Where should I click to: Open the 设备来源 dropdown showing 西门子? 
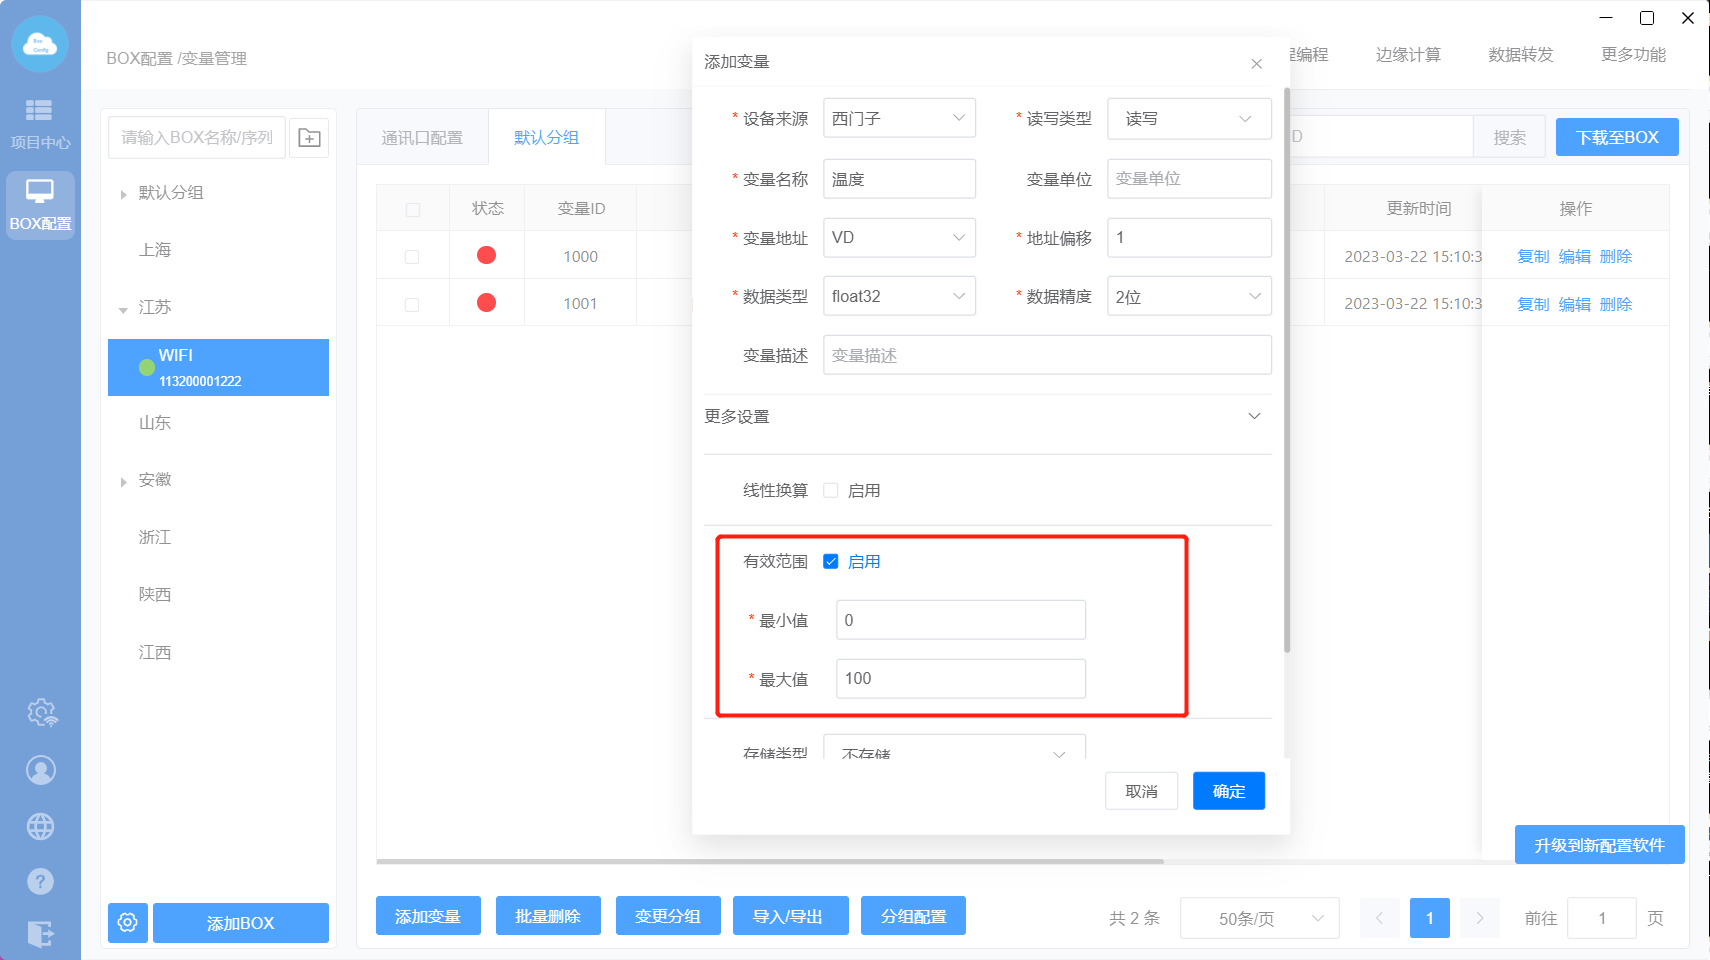coord(898,118)
